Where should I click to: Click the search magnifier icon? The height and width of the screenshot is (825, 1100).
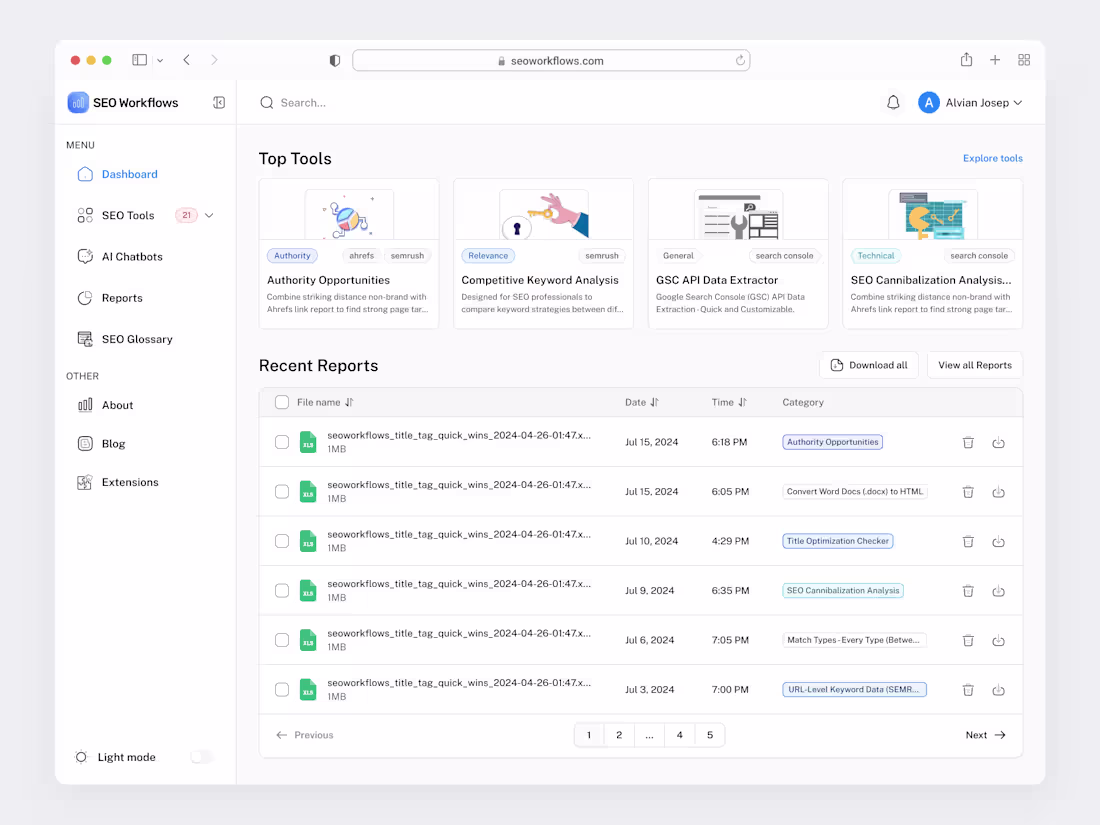click(267, 102)
